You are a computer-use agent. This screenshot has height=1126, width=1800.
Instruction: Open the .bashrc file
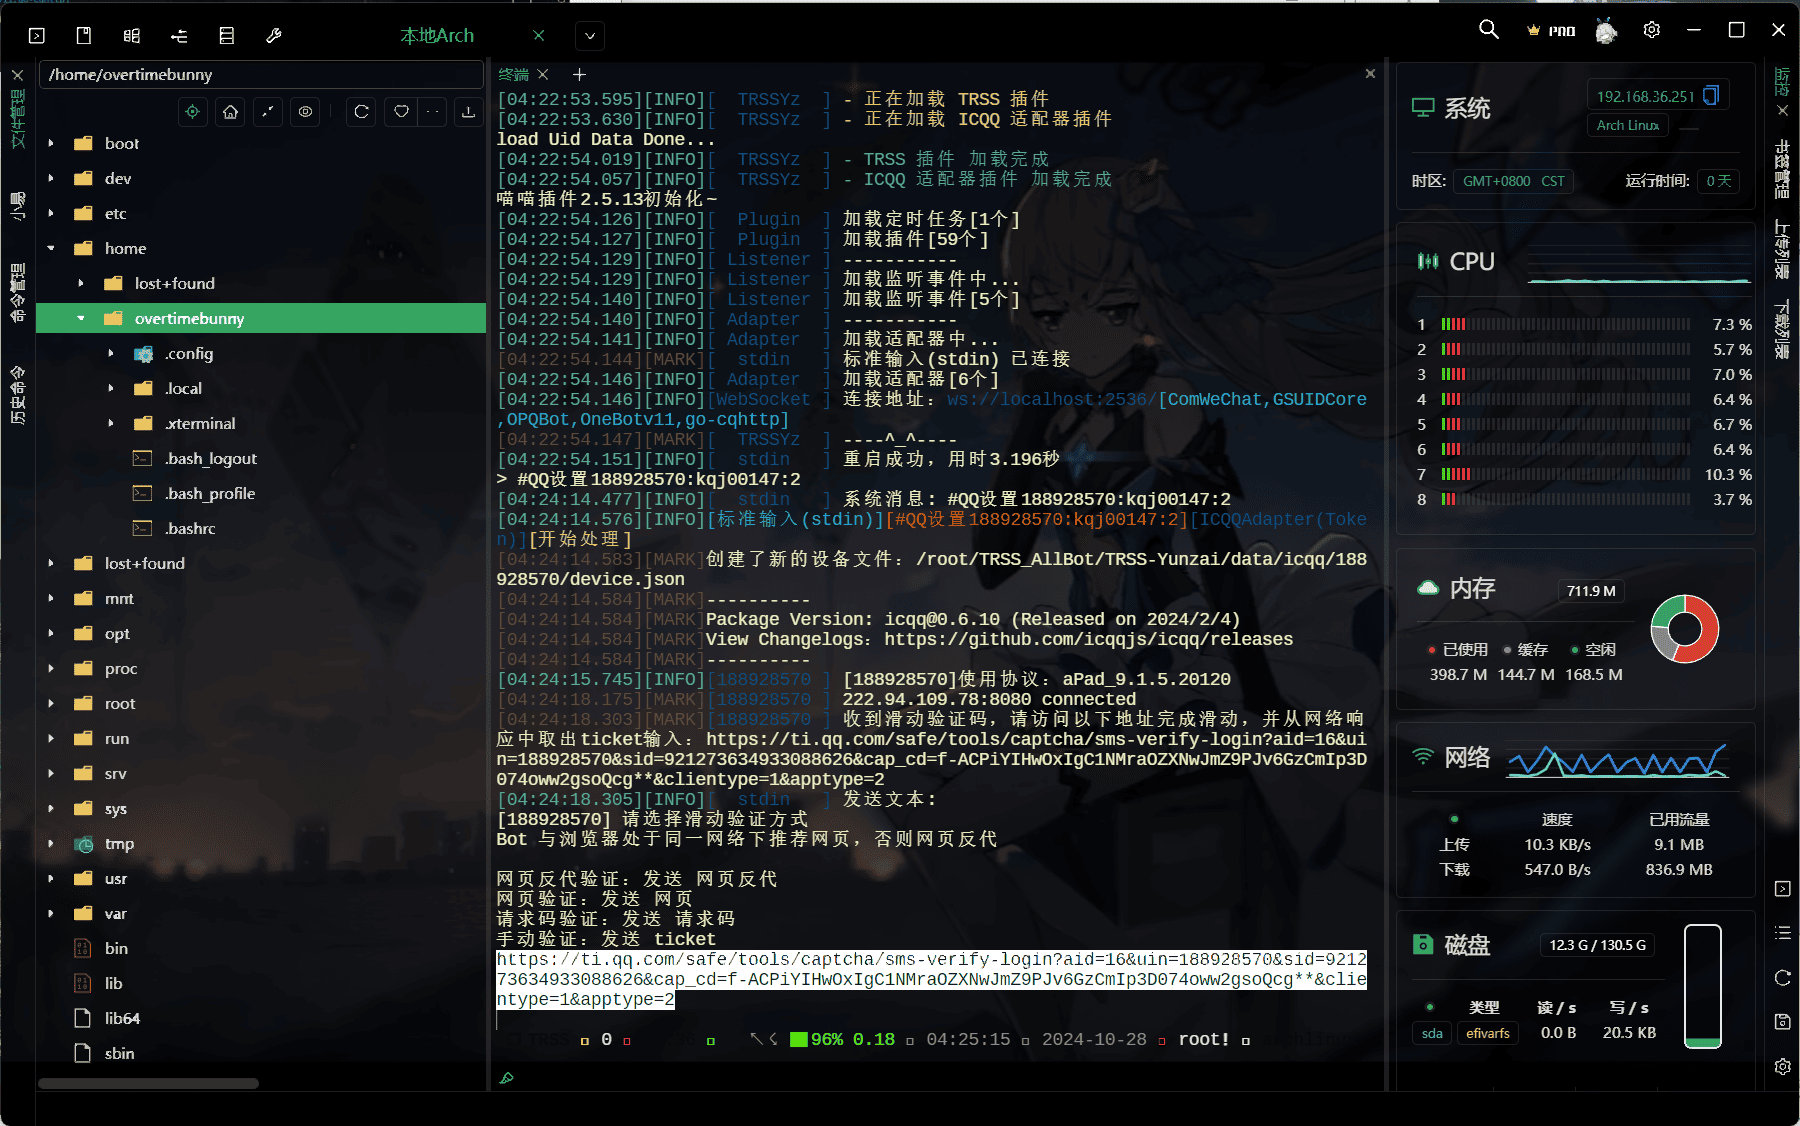[x=190, y=528]
